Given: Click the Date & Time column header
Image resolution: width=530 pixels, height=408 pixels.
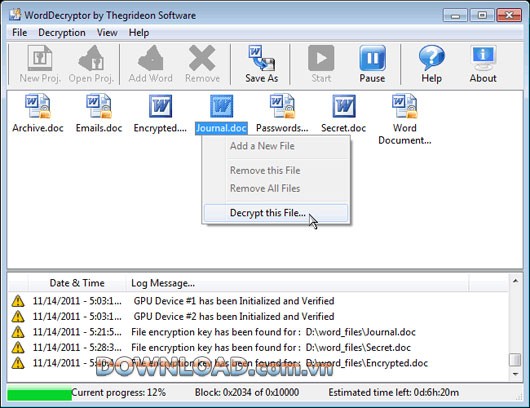Looking at the screenshot, I should tap(77, 283).
